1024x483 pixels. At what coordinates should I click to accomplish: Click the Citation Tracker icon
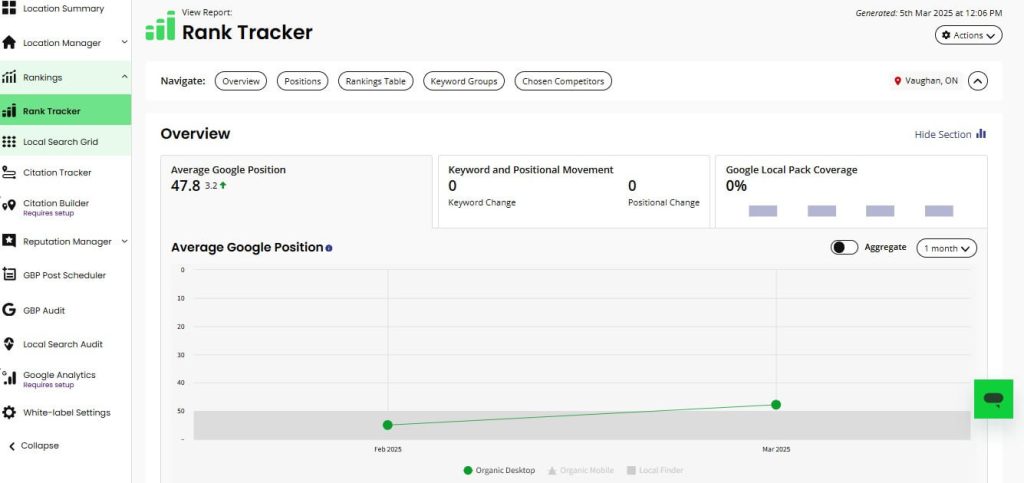tap(9, 172)
